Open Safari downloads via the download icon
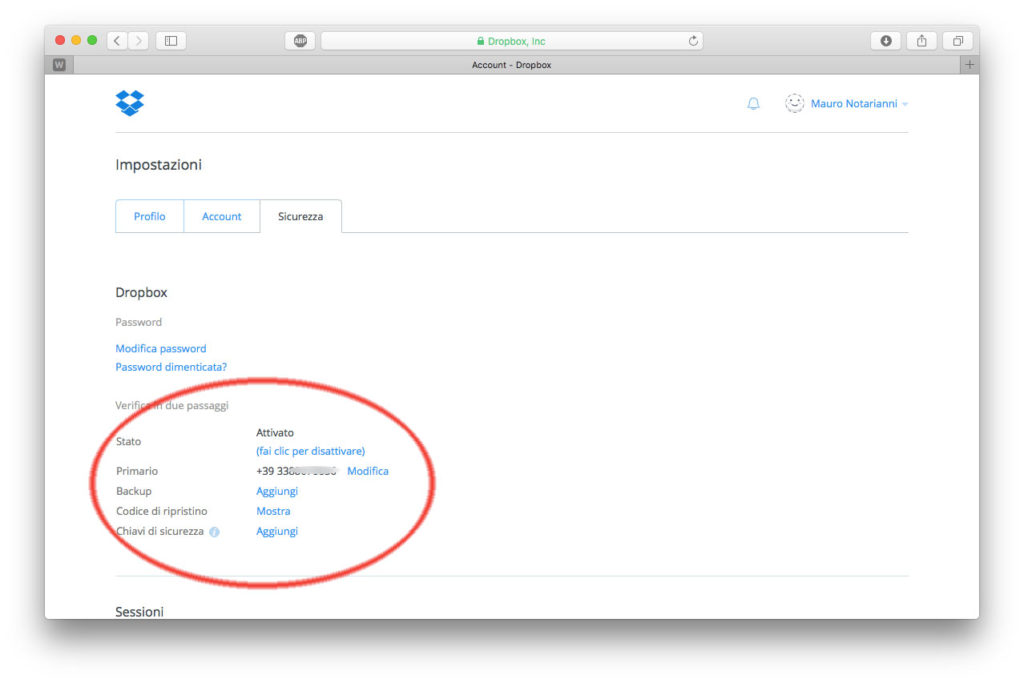Image resolution: width=1024 pixels, height=683 pixels. point(884,40)
